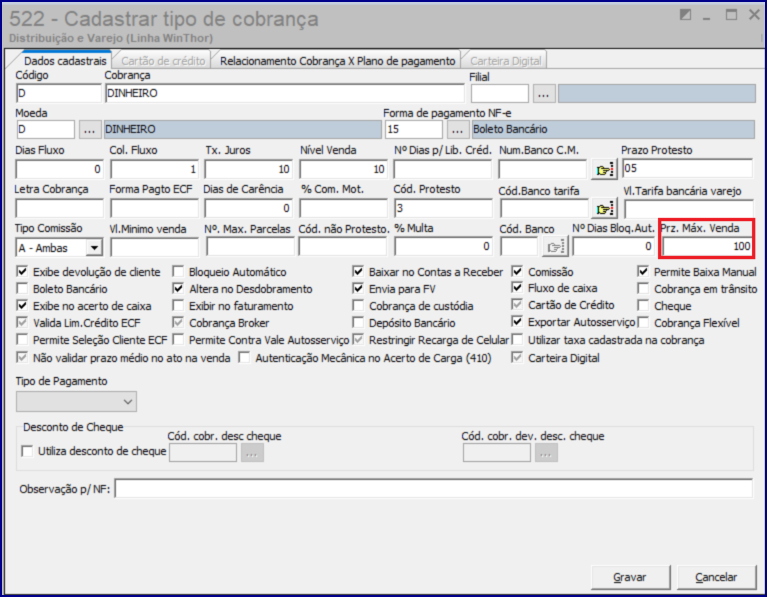Toggle Exibe no acerto de caixa

coord(22,306)
